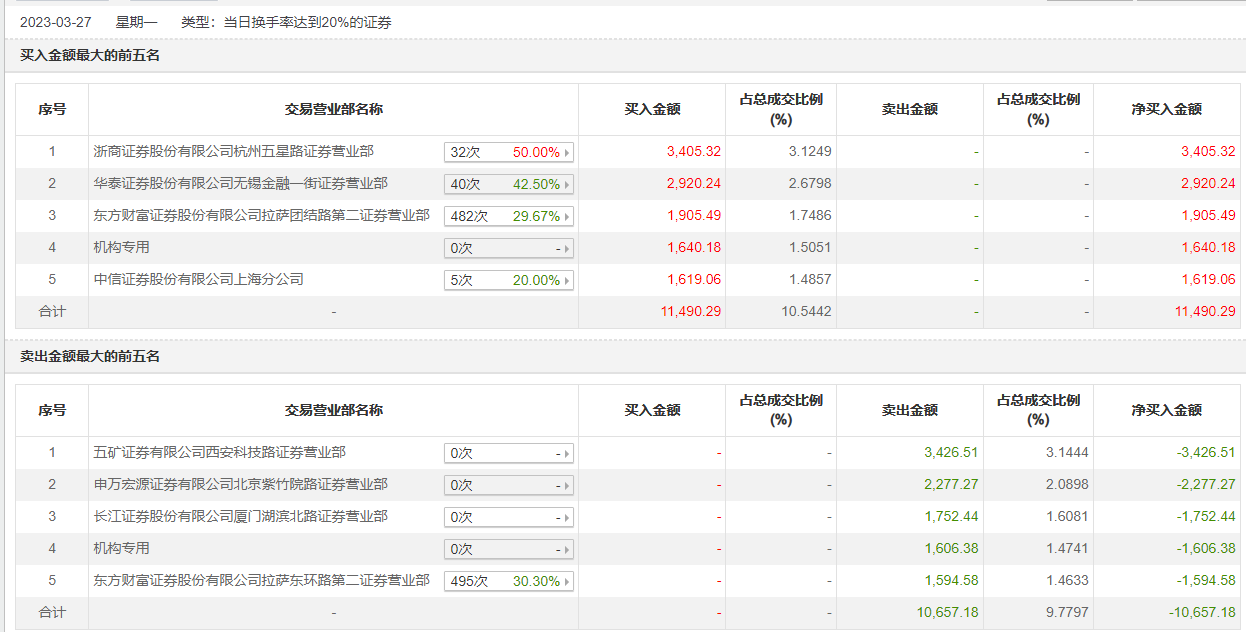
Task: Click arrow icon in sell-side 机构专用 box
Action: [x=567, y=550]
